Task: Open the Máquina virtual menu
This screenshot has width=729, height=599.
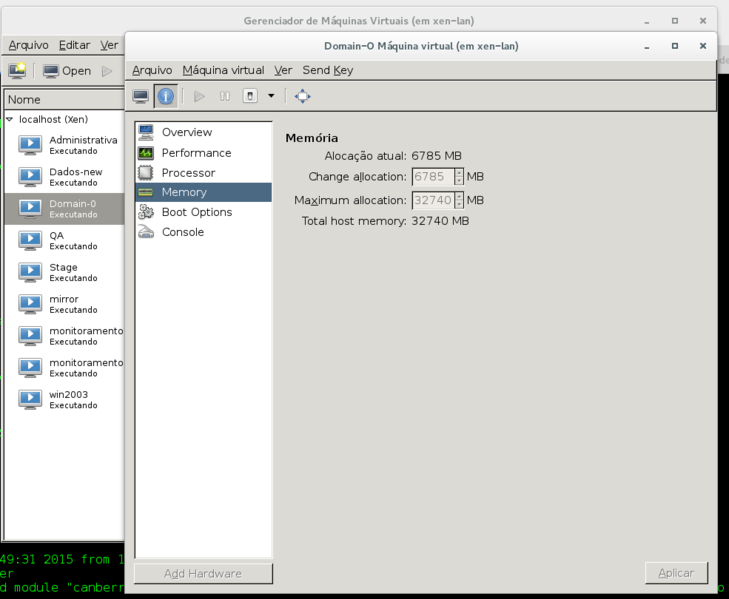Action: point(223,70)
